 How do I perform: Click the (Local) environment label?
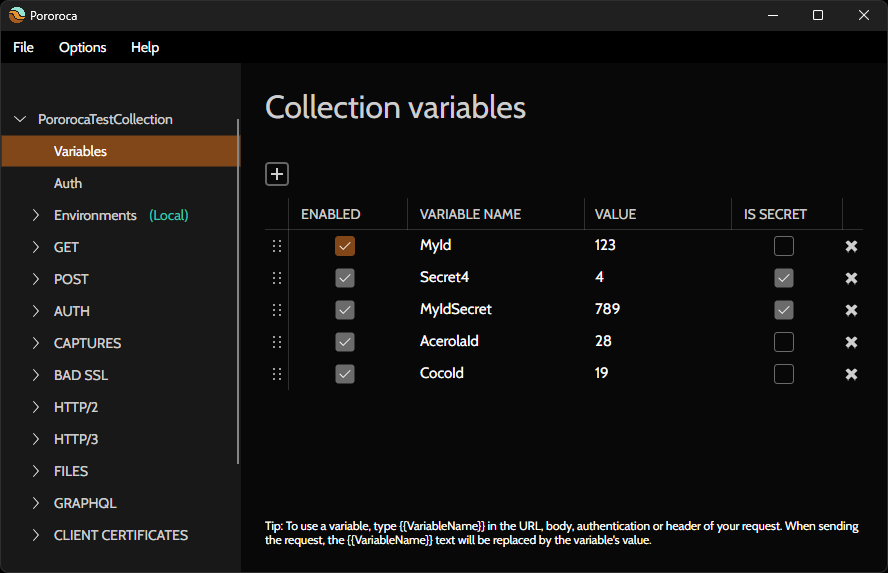(169, 215)
